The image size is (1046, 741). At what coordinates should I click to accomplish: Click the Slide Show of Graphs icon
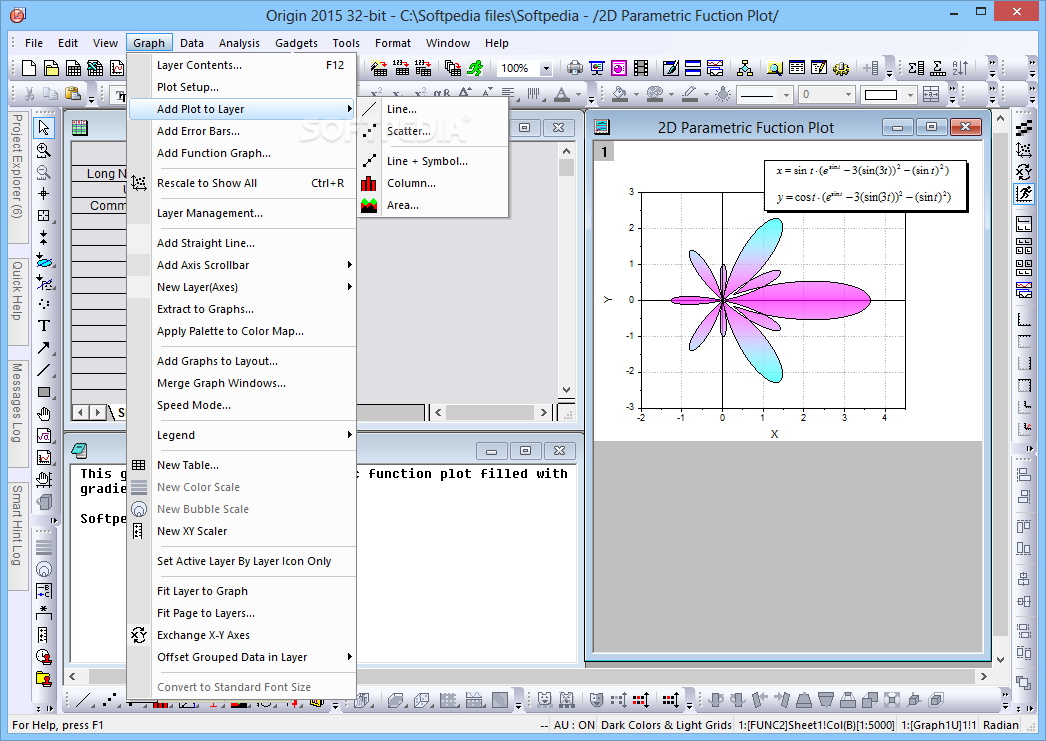tap(596, 67)
